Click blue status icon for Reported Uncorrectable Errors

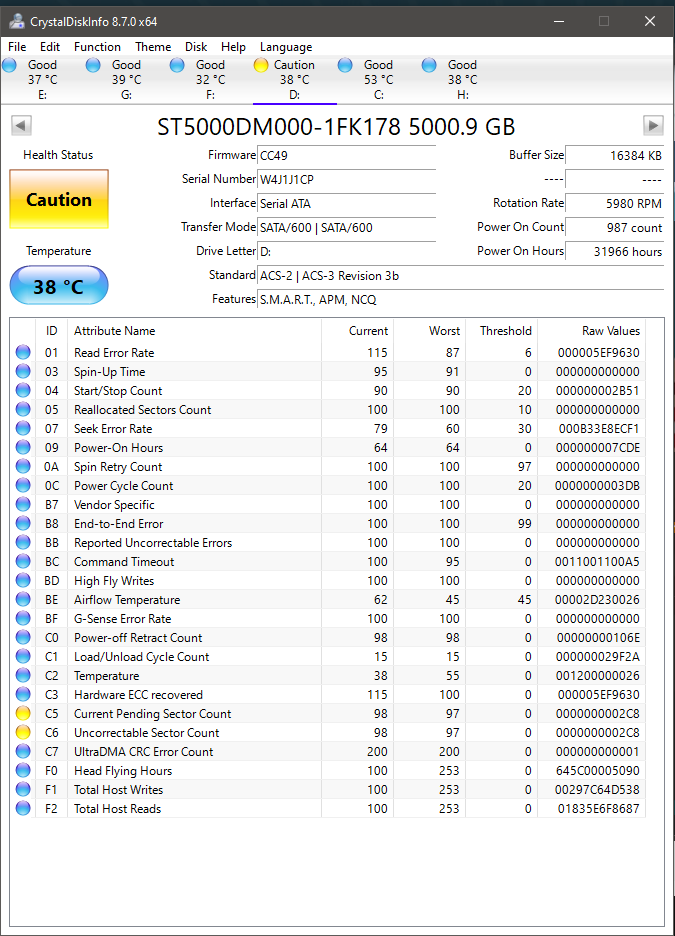[23, 542]
